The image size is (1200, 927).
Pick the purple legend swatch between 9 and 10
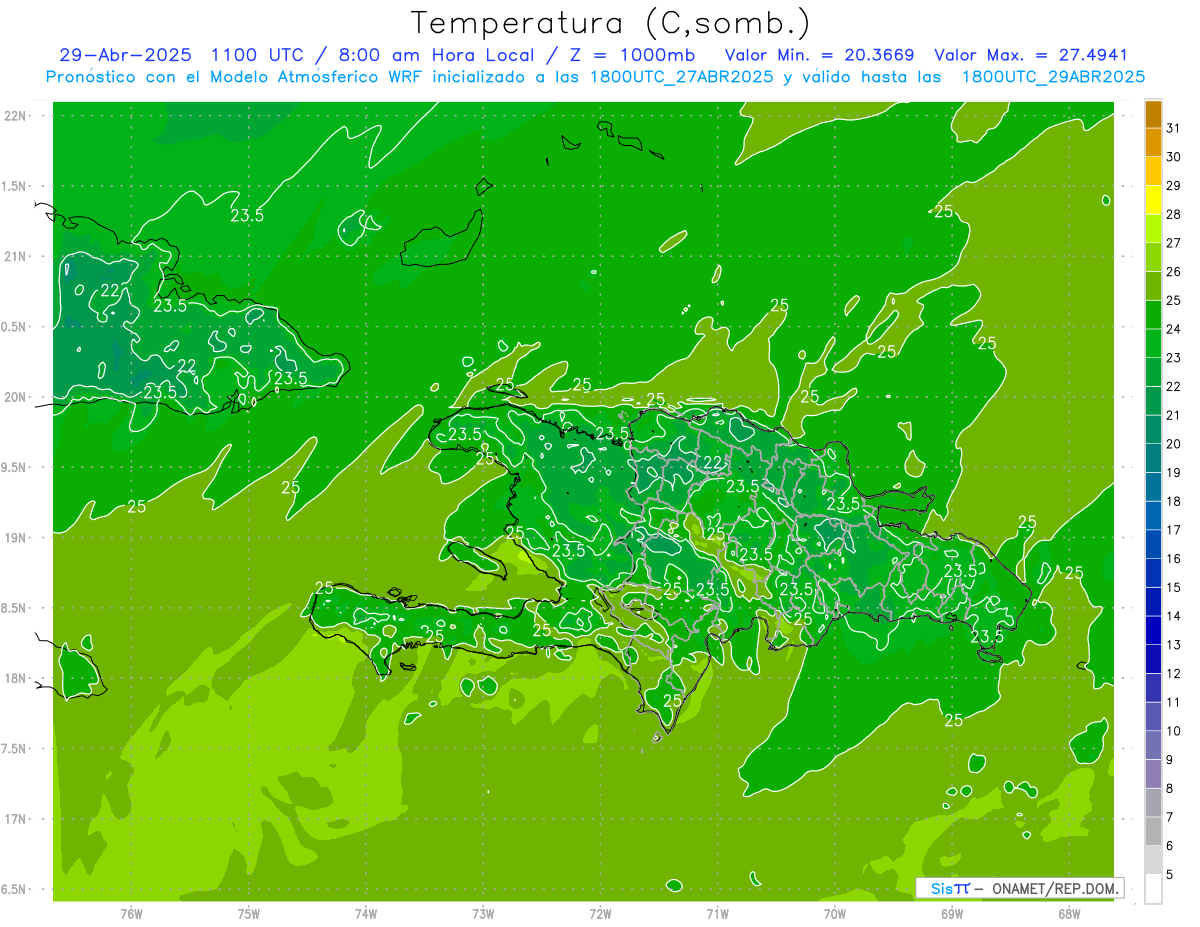coord(1153,746)
